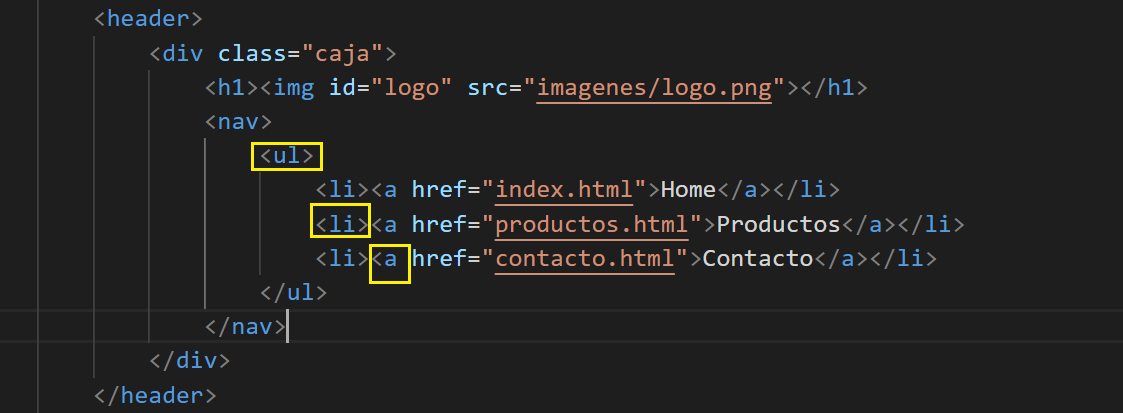Click the Home anchor text

pos(688,189)
